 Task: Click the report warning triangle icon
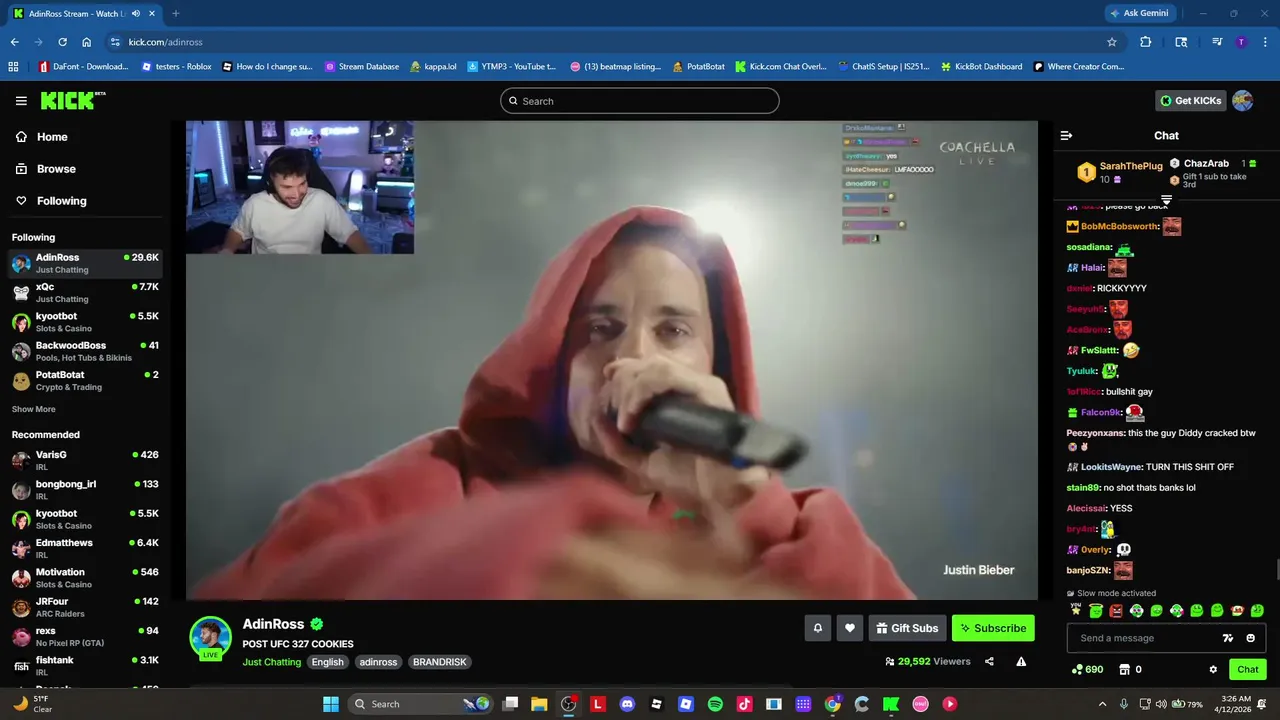pyautogui.click(x=1021, y=661)
